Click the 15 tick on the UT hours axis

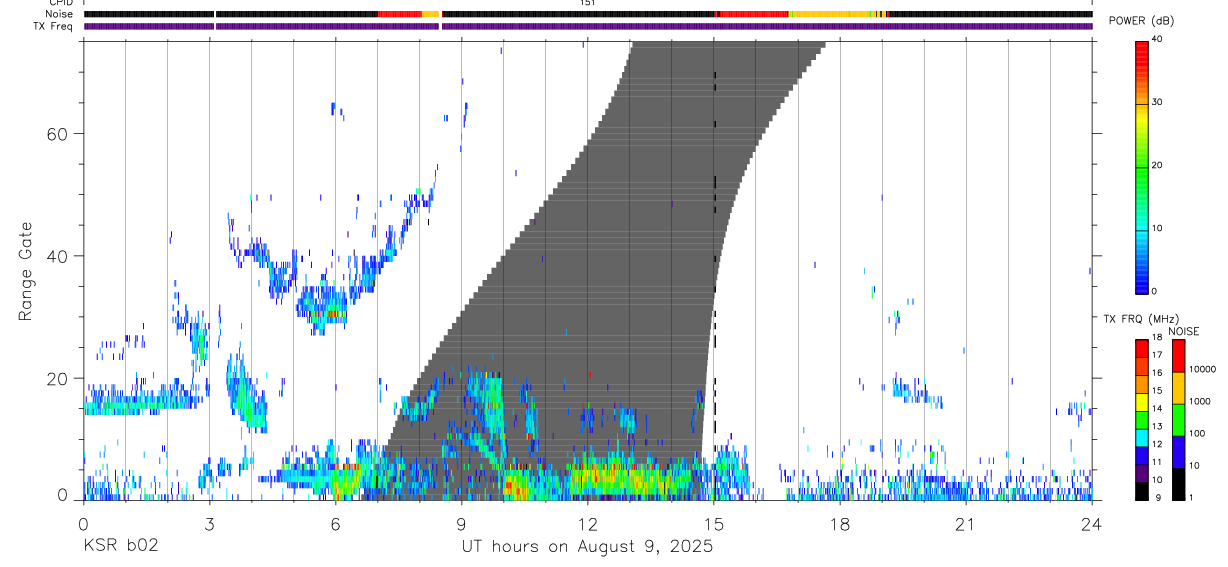pyautogui.click(x=714, y=523)
